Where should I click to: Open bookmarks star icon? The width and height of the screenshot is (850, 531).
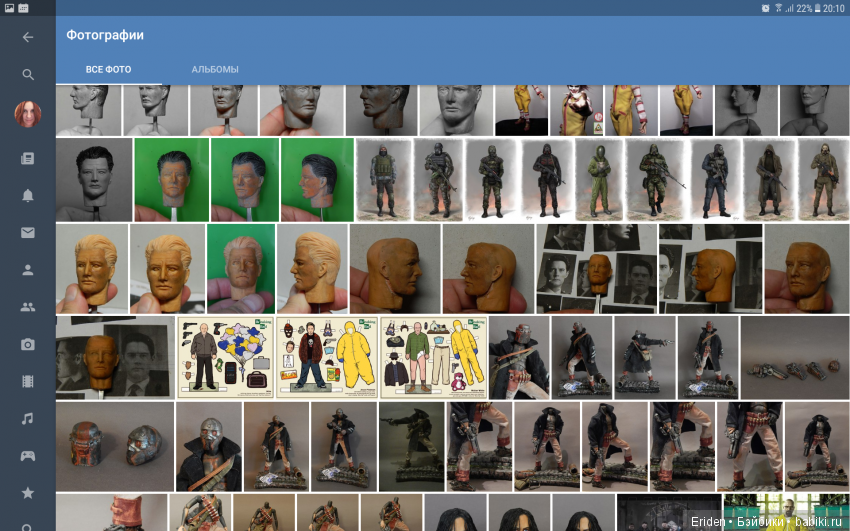pos(28,493)
